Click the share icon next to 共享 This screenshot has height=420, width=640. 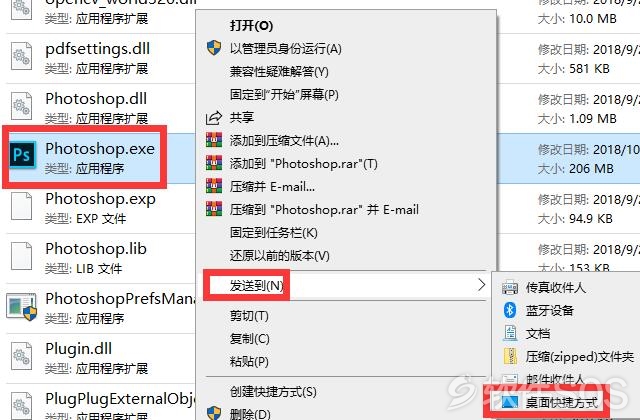pos(214,118)
